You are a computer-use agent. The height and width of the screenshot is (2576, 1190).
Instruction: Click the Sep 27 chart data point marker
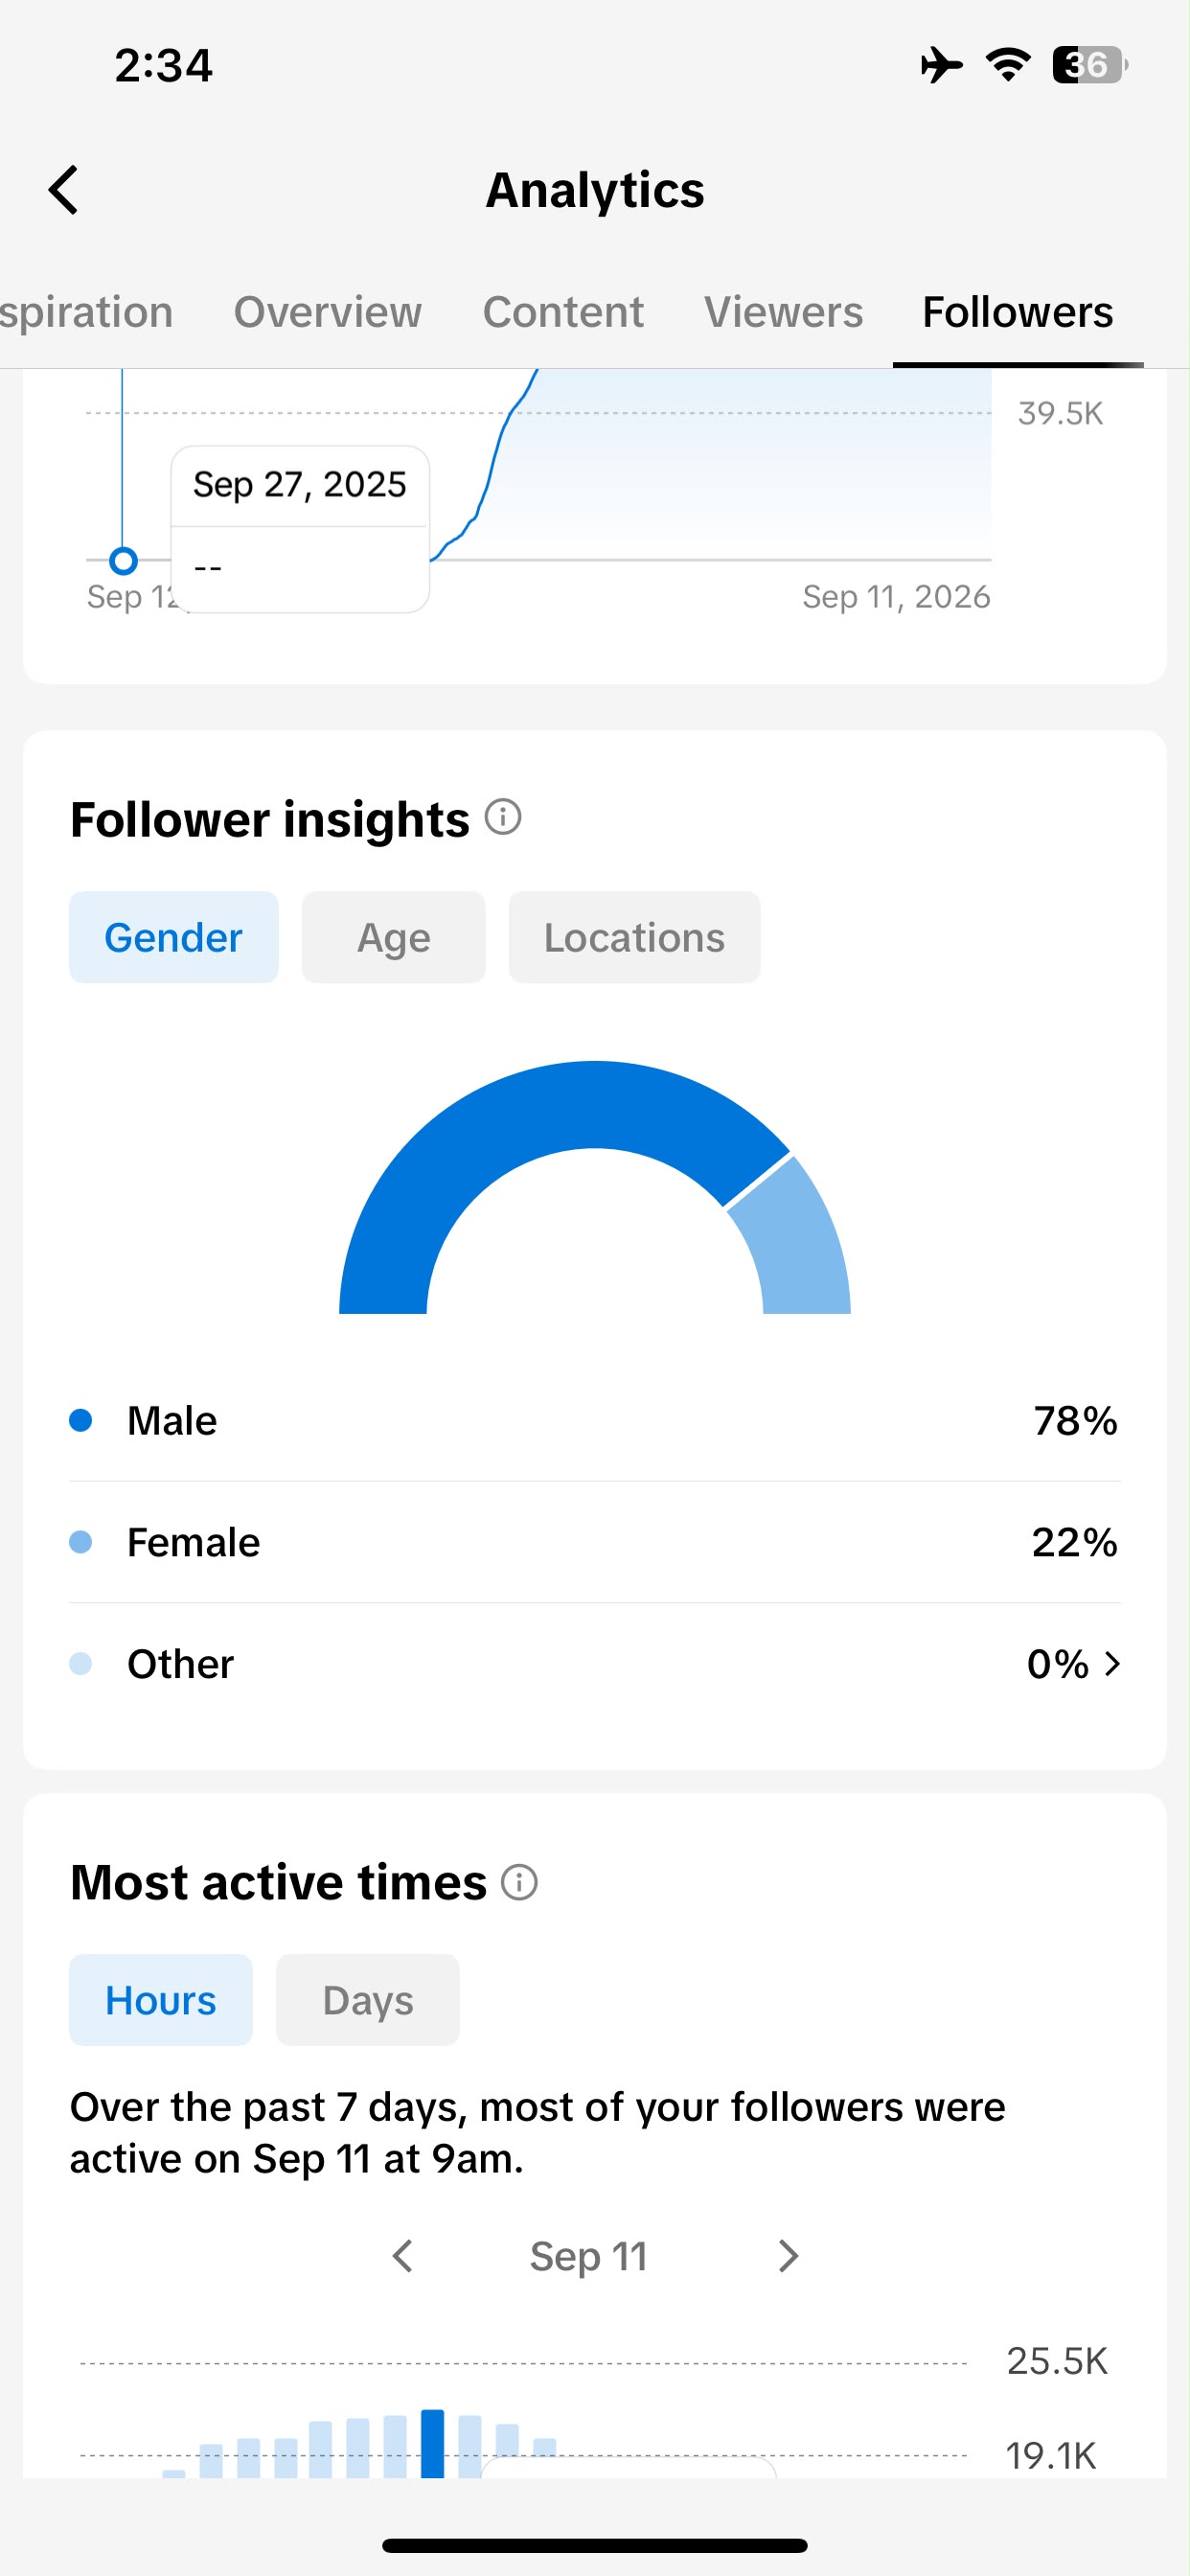[x=123, y=561]
